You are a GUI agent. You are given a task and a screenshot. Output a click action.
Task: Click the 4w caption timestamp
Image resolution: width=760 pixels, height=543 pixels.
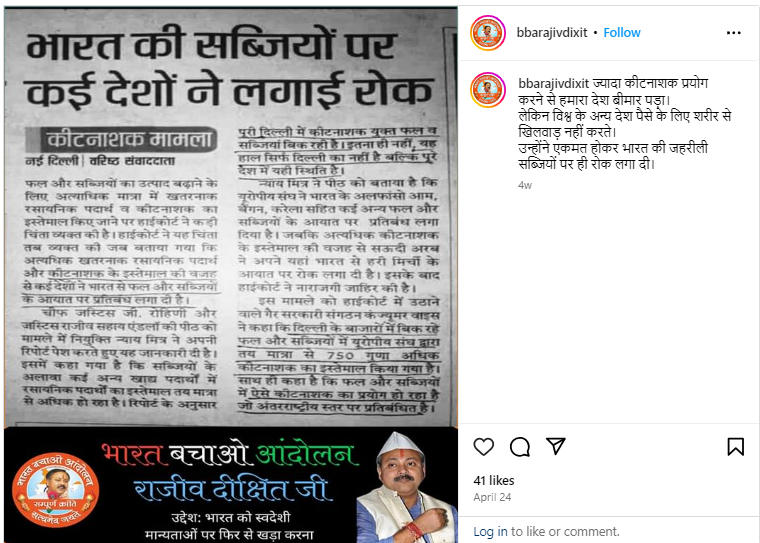(525, 185)
